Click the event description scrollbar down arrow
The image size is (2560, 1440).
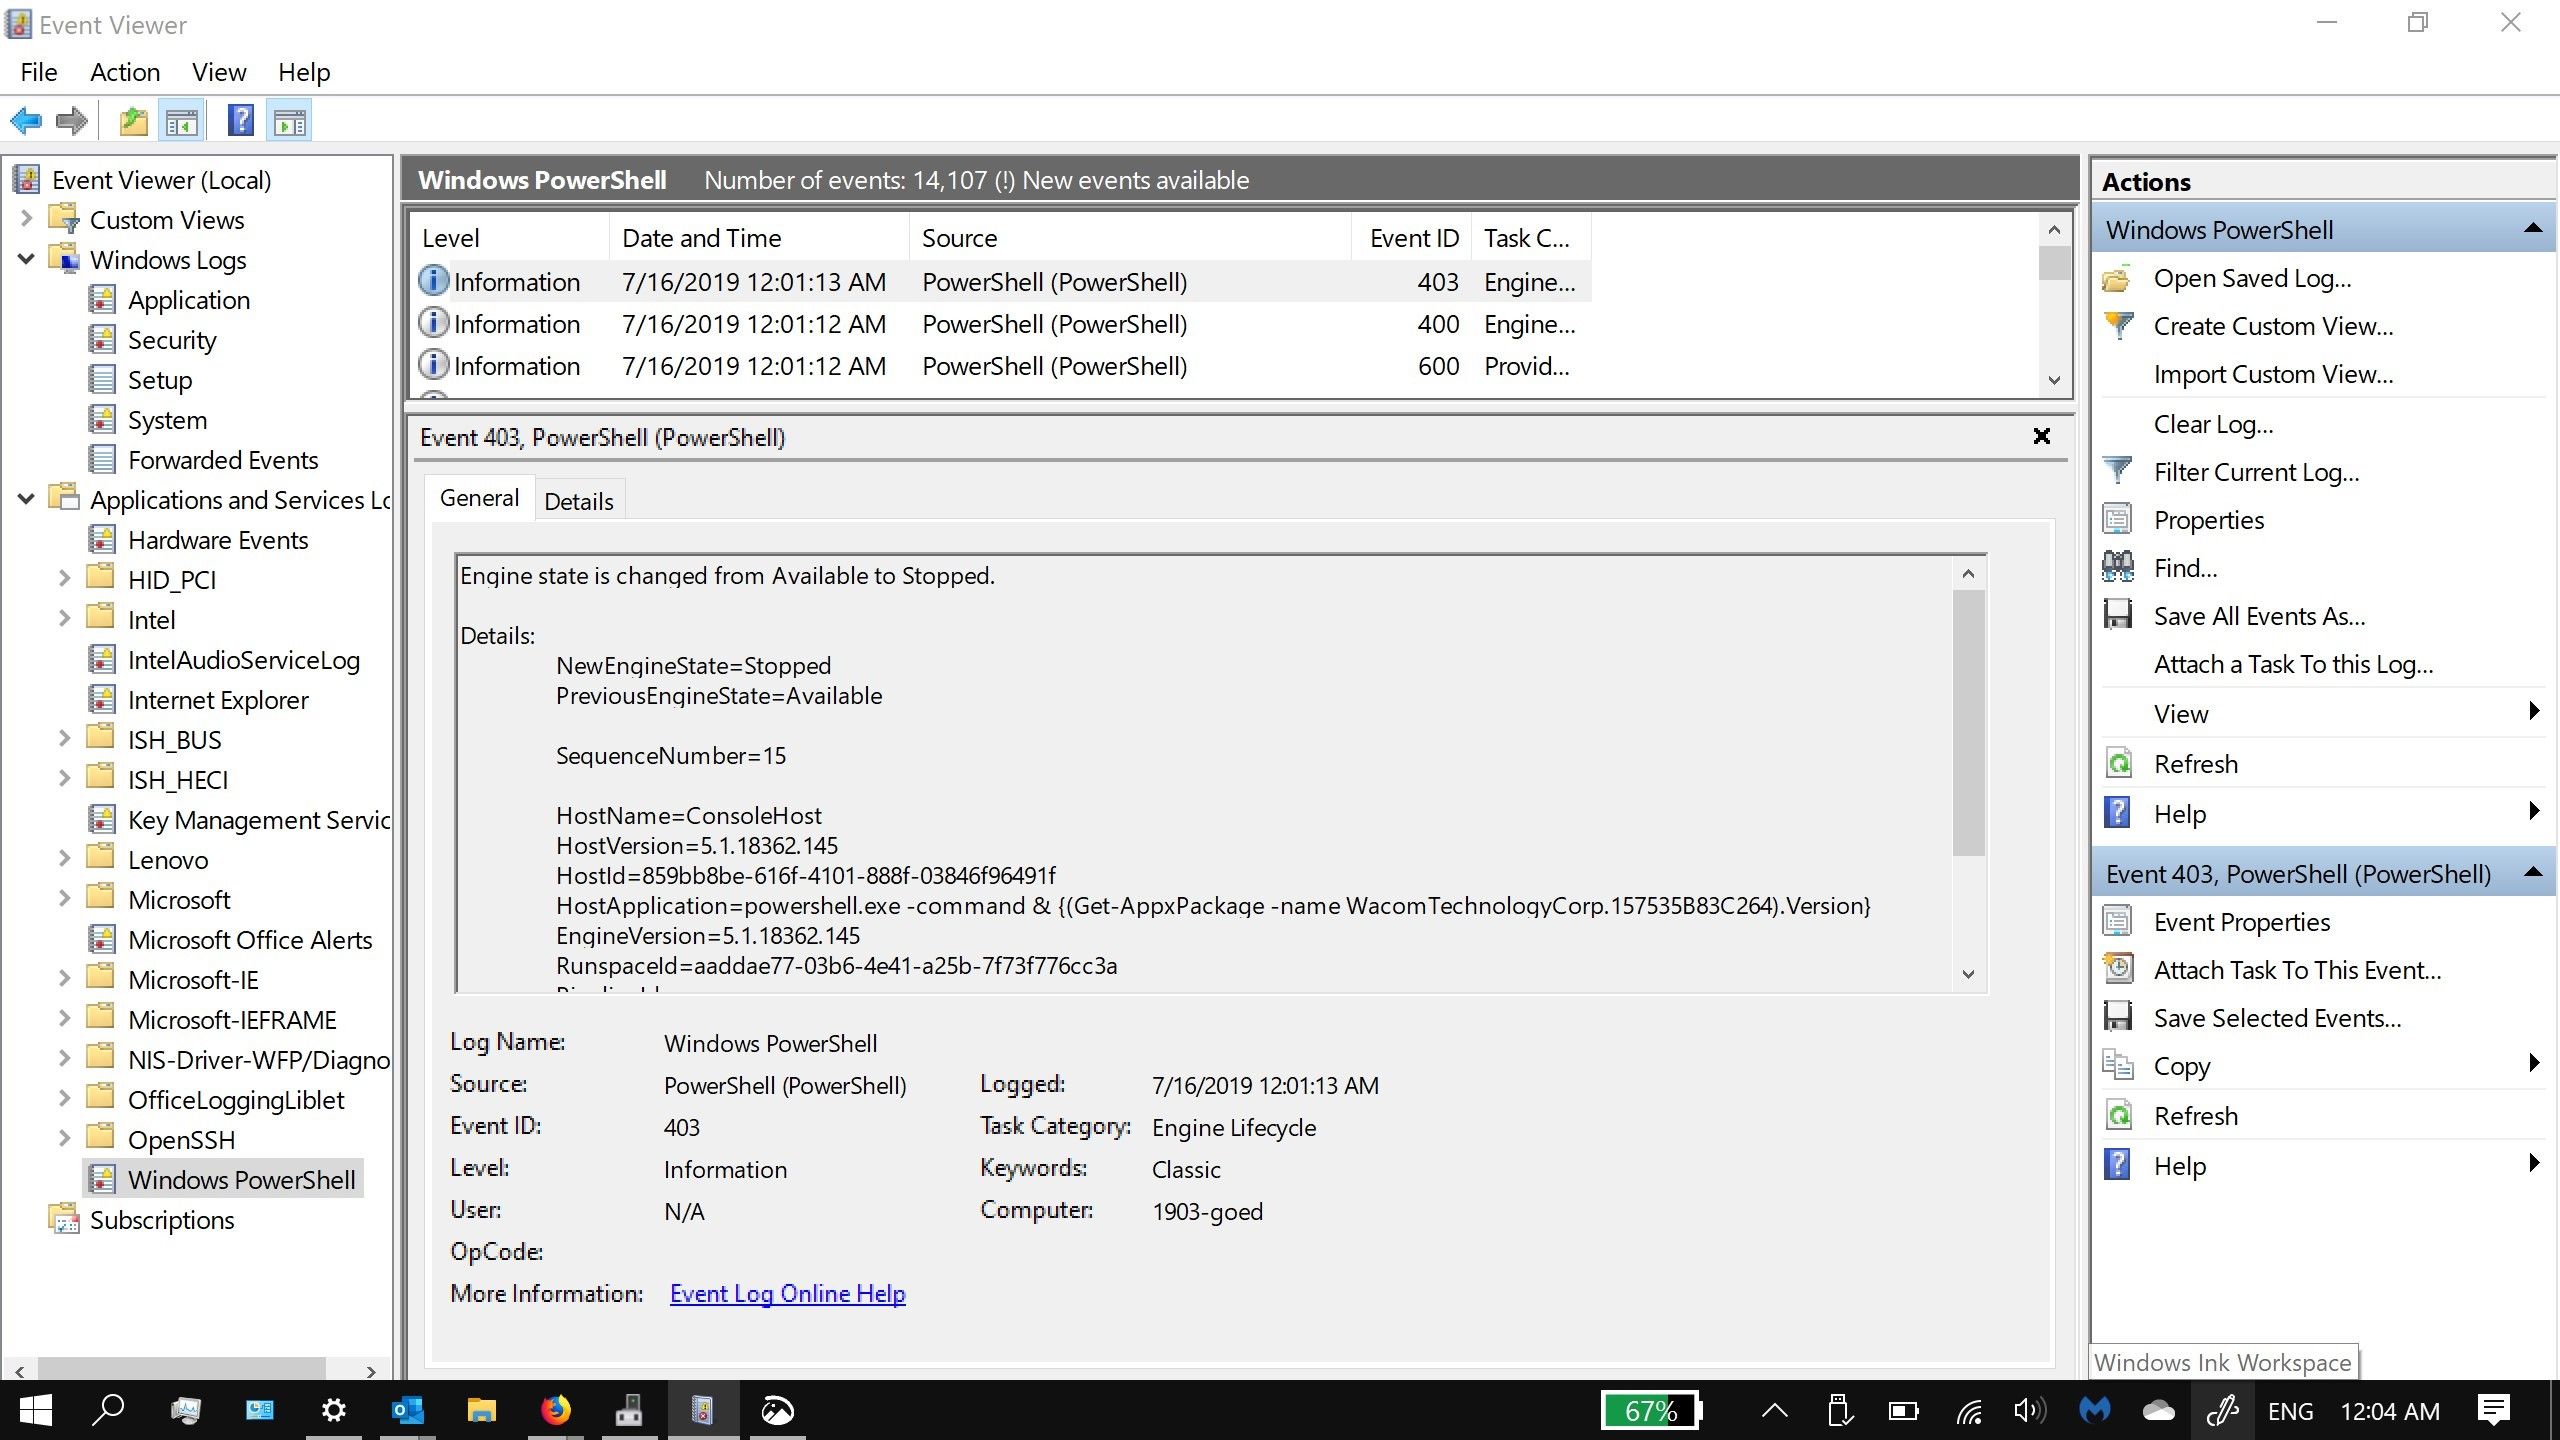pyautogui.click(x=1968, y=974)
